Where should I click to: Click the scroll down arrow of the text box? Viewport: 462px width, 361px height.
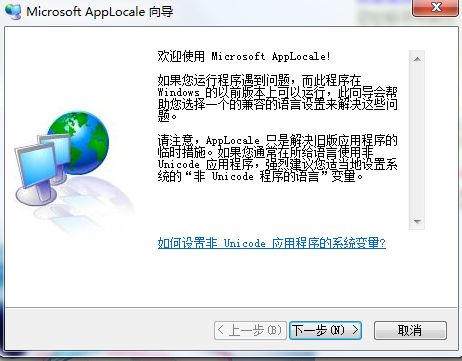click(x=417, y=221)
